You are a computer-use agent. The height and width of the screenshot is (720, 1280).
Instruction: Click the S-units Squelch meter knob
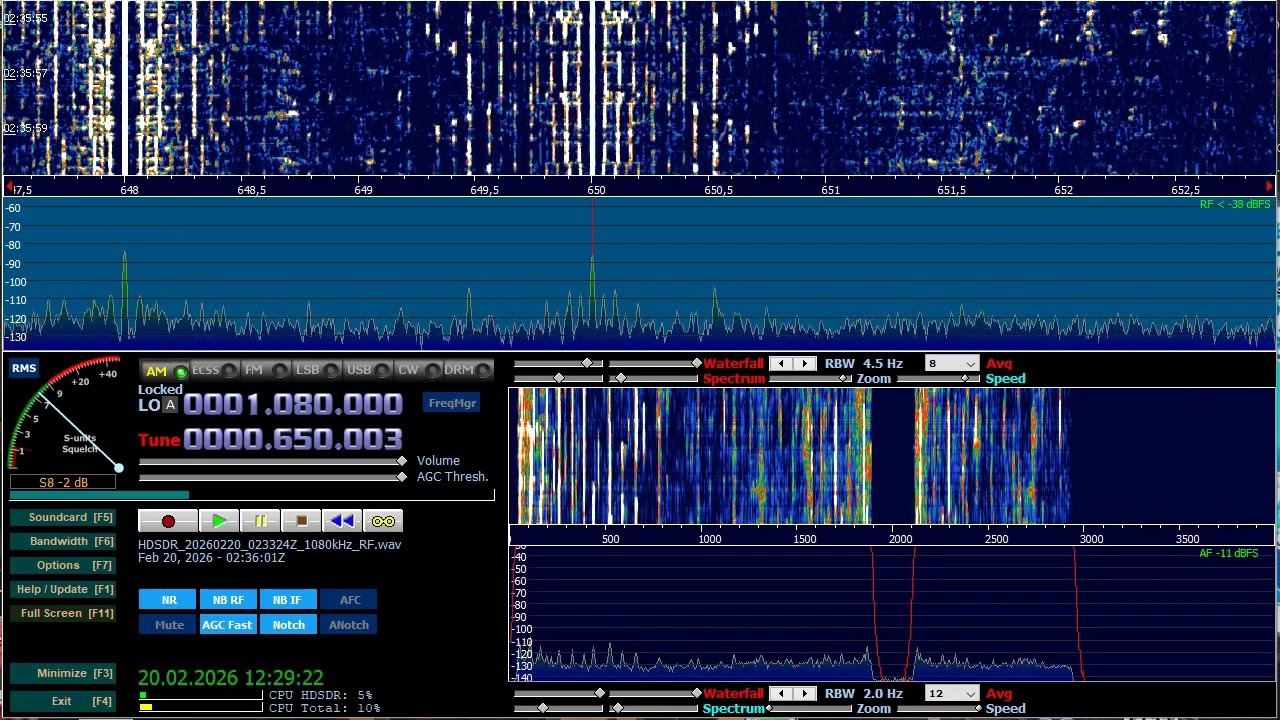pyautogui.click(x=118, y=468)
